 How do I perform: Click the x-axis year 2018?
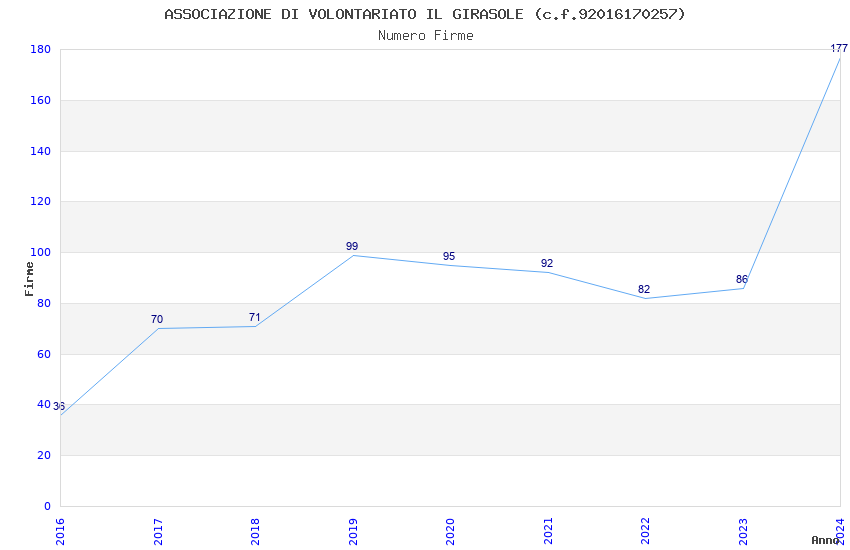(x=255, y=532)
